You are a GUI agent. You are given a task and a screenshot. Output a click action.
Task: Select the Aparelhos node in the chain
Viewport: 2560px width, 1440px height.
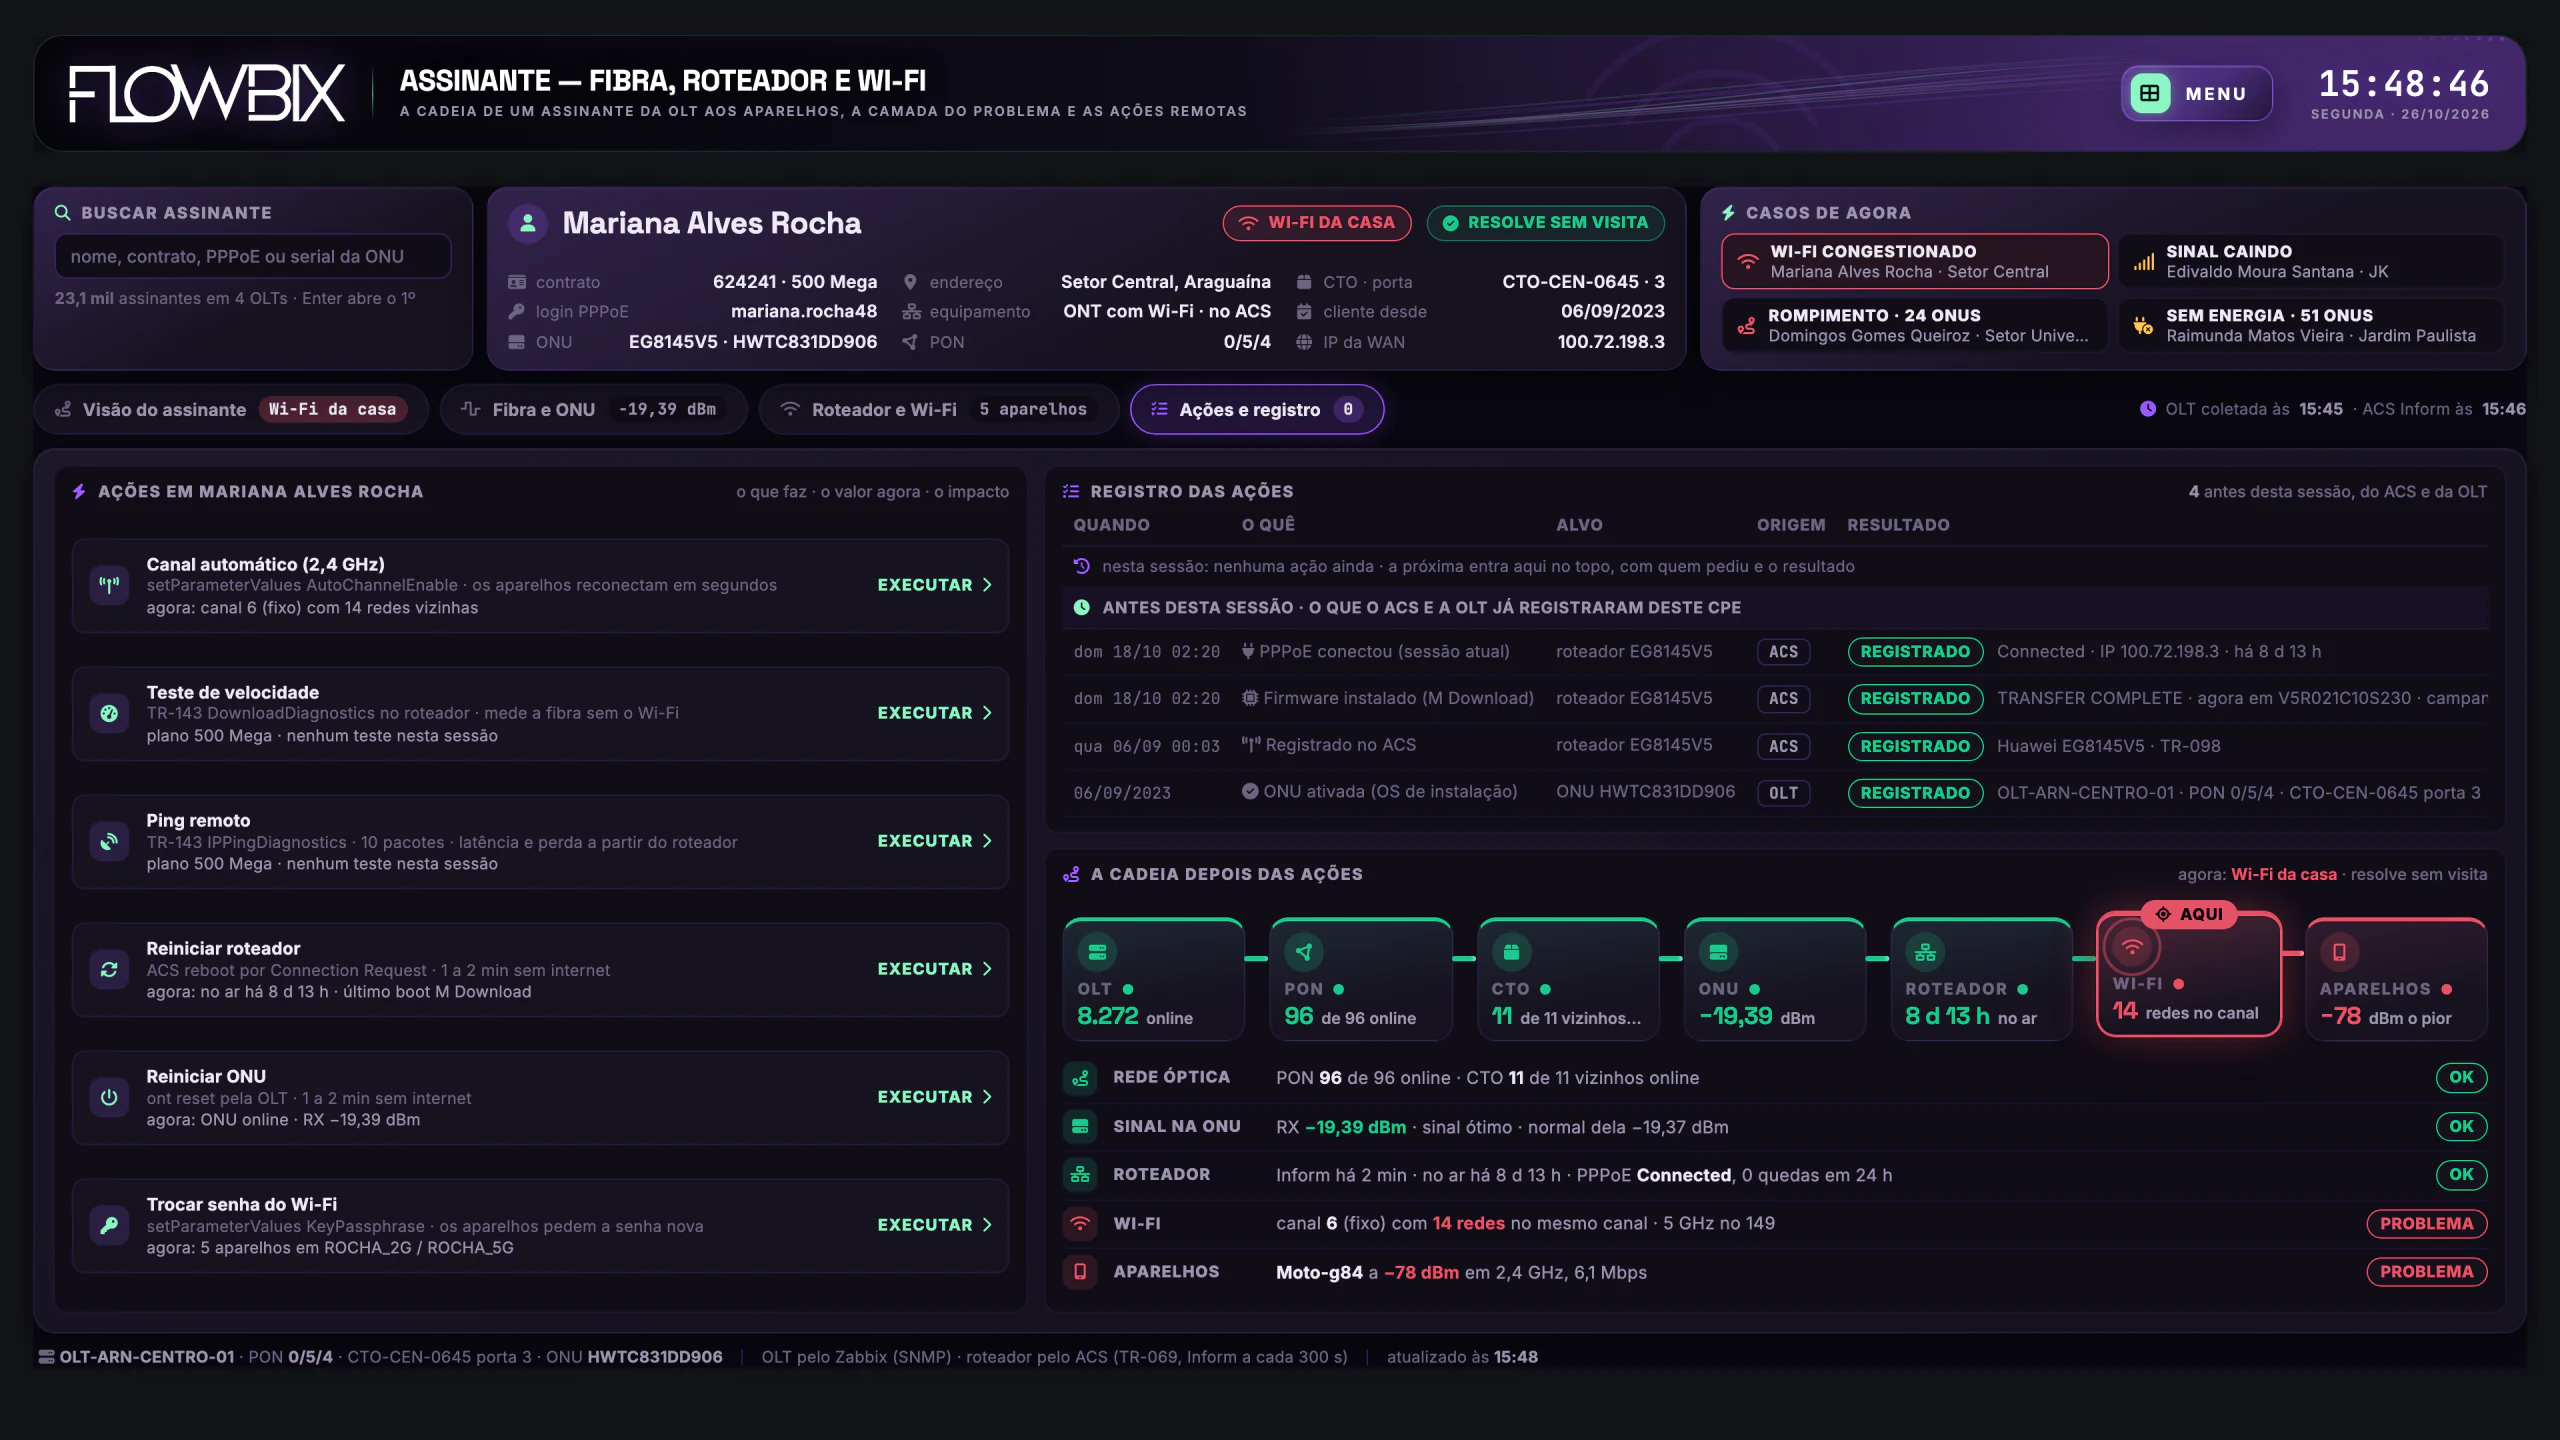tap(2396, 980)
